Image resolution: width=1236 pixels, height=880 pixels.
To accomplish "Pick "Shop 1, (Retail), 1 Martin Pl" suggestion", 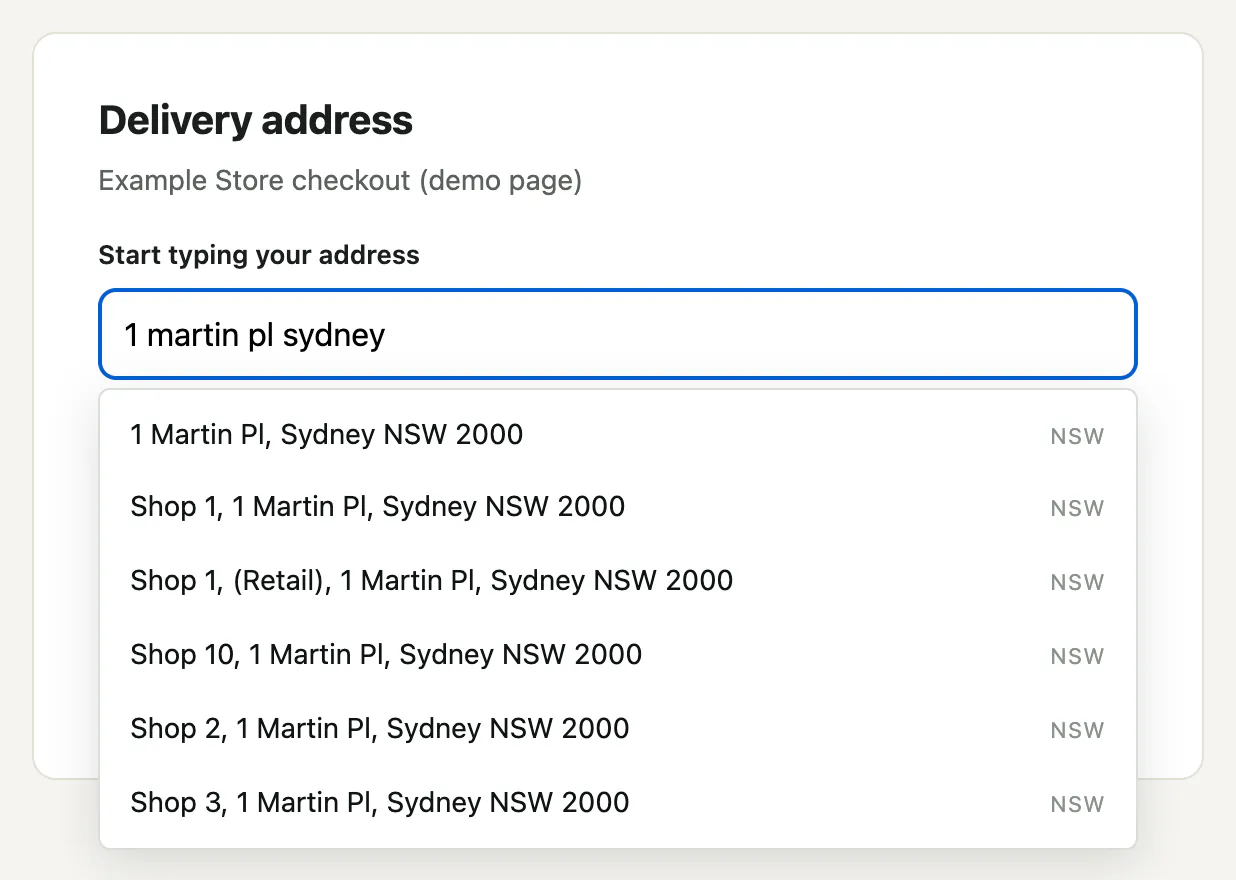I will tap(618, 581).
